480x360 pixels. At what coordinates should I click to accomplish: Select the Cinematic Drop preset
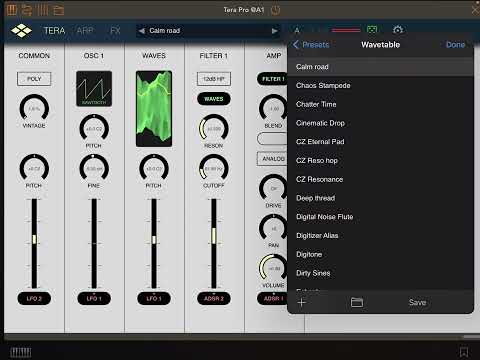[x=380, y=123]
